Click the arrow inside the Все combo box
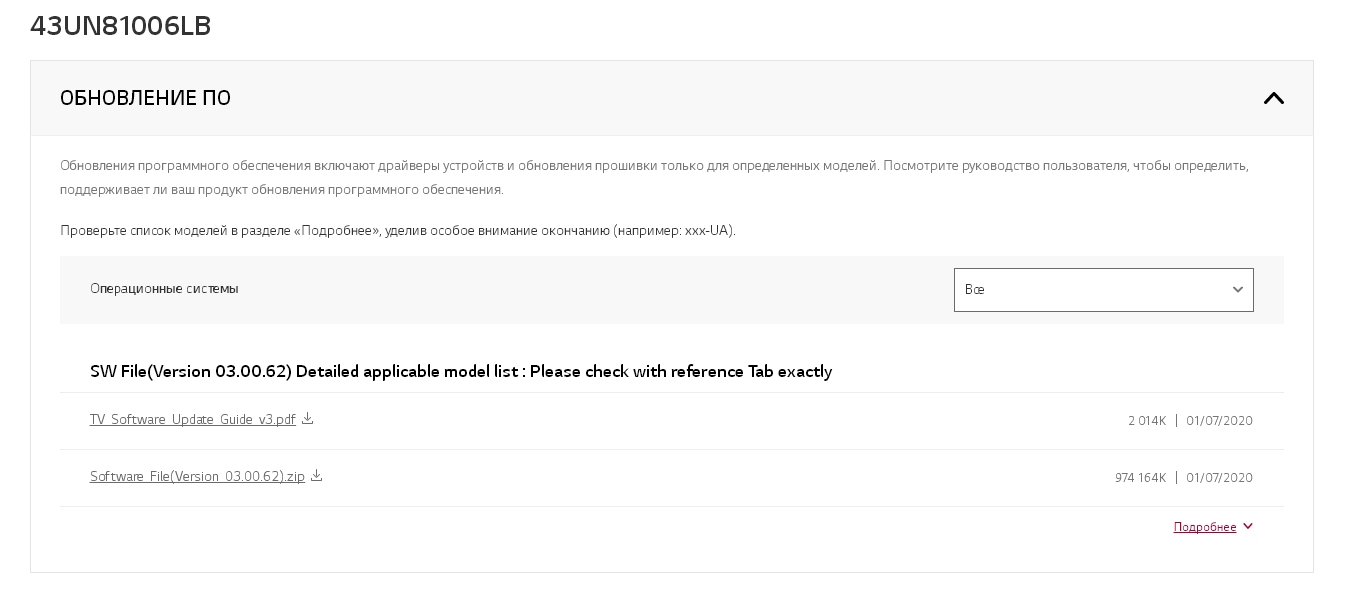Screen dimensions: 1358x604 [1237, 290]
